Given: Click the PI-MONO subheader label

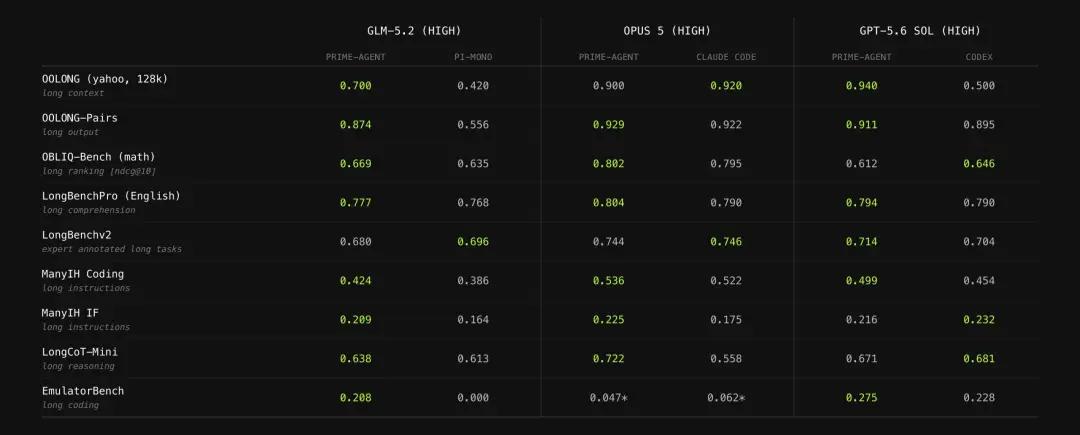Looking at the screenshot, I should click(472, 57).
